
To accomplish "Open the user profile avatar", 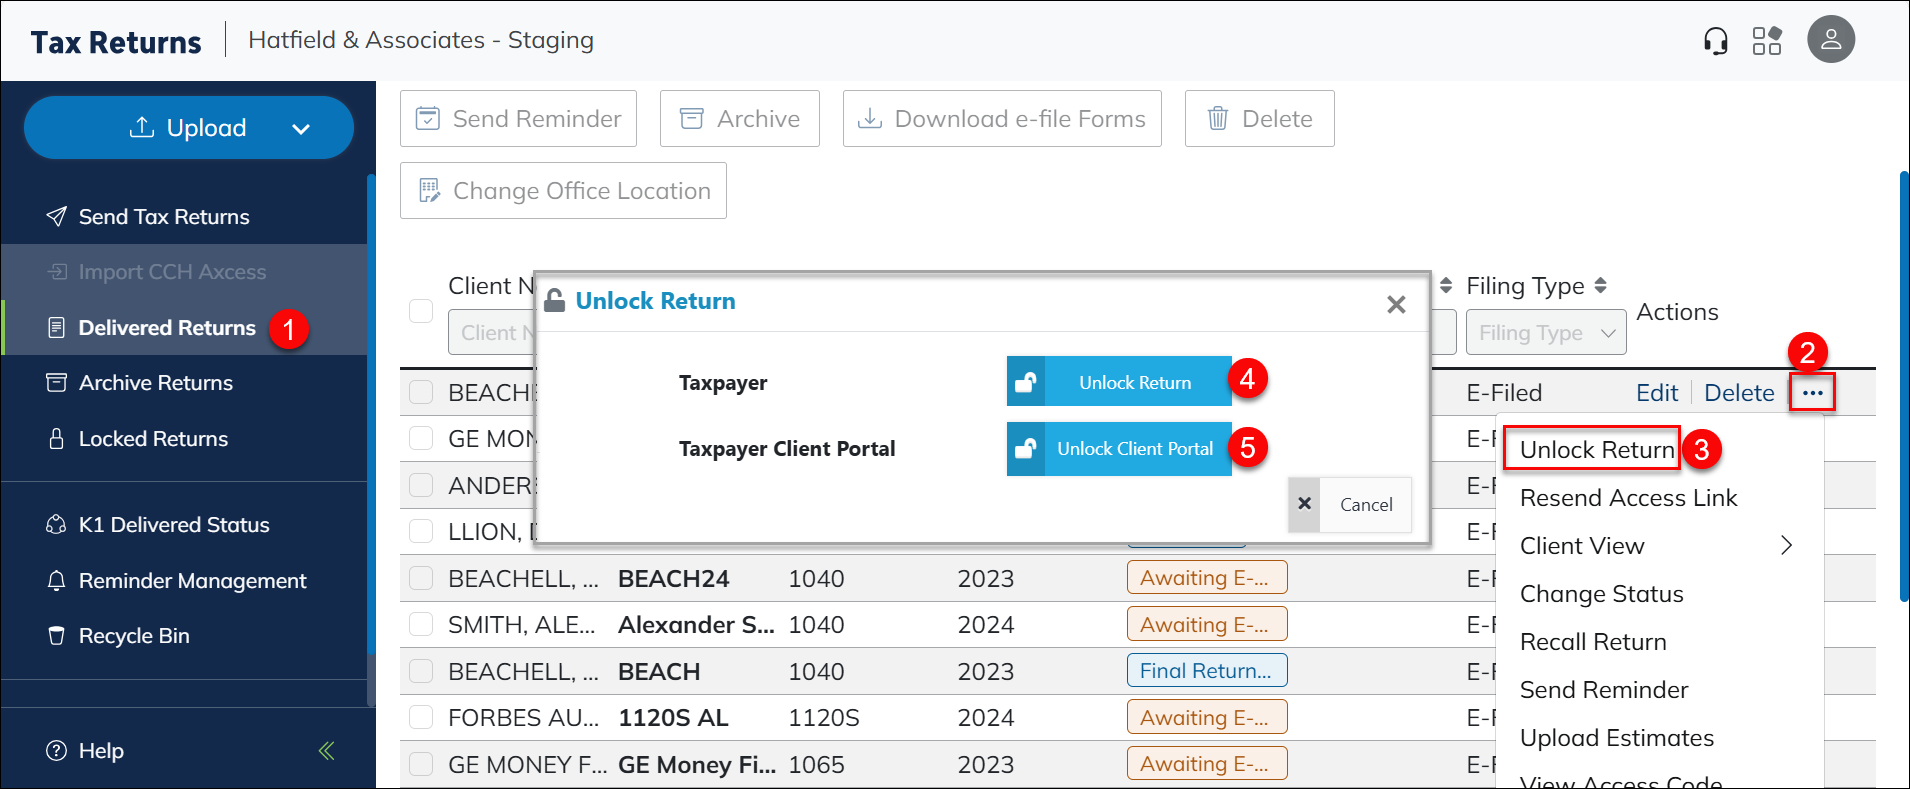I will (1830, 40).
